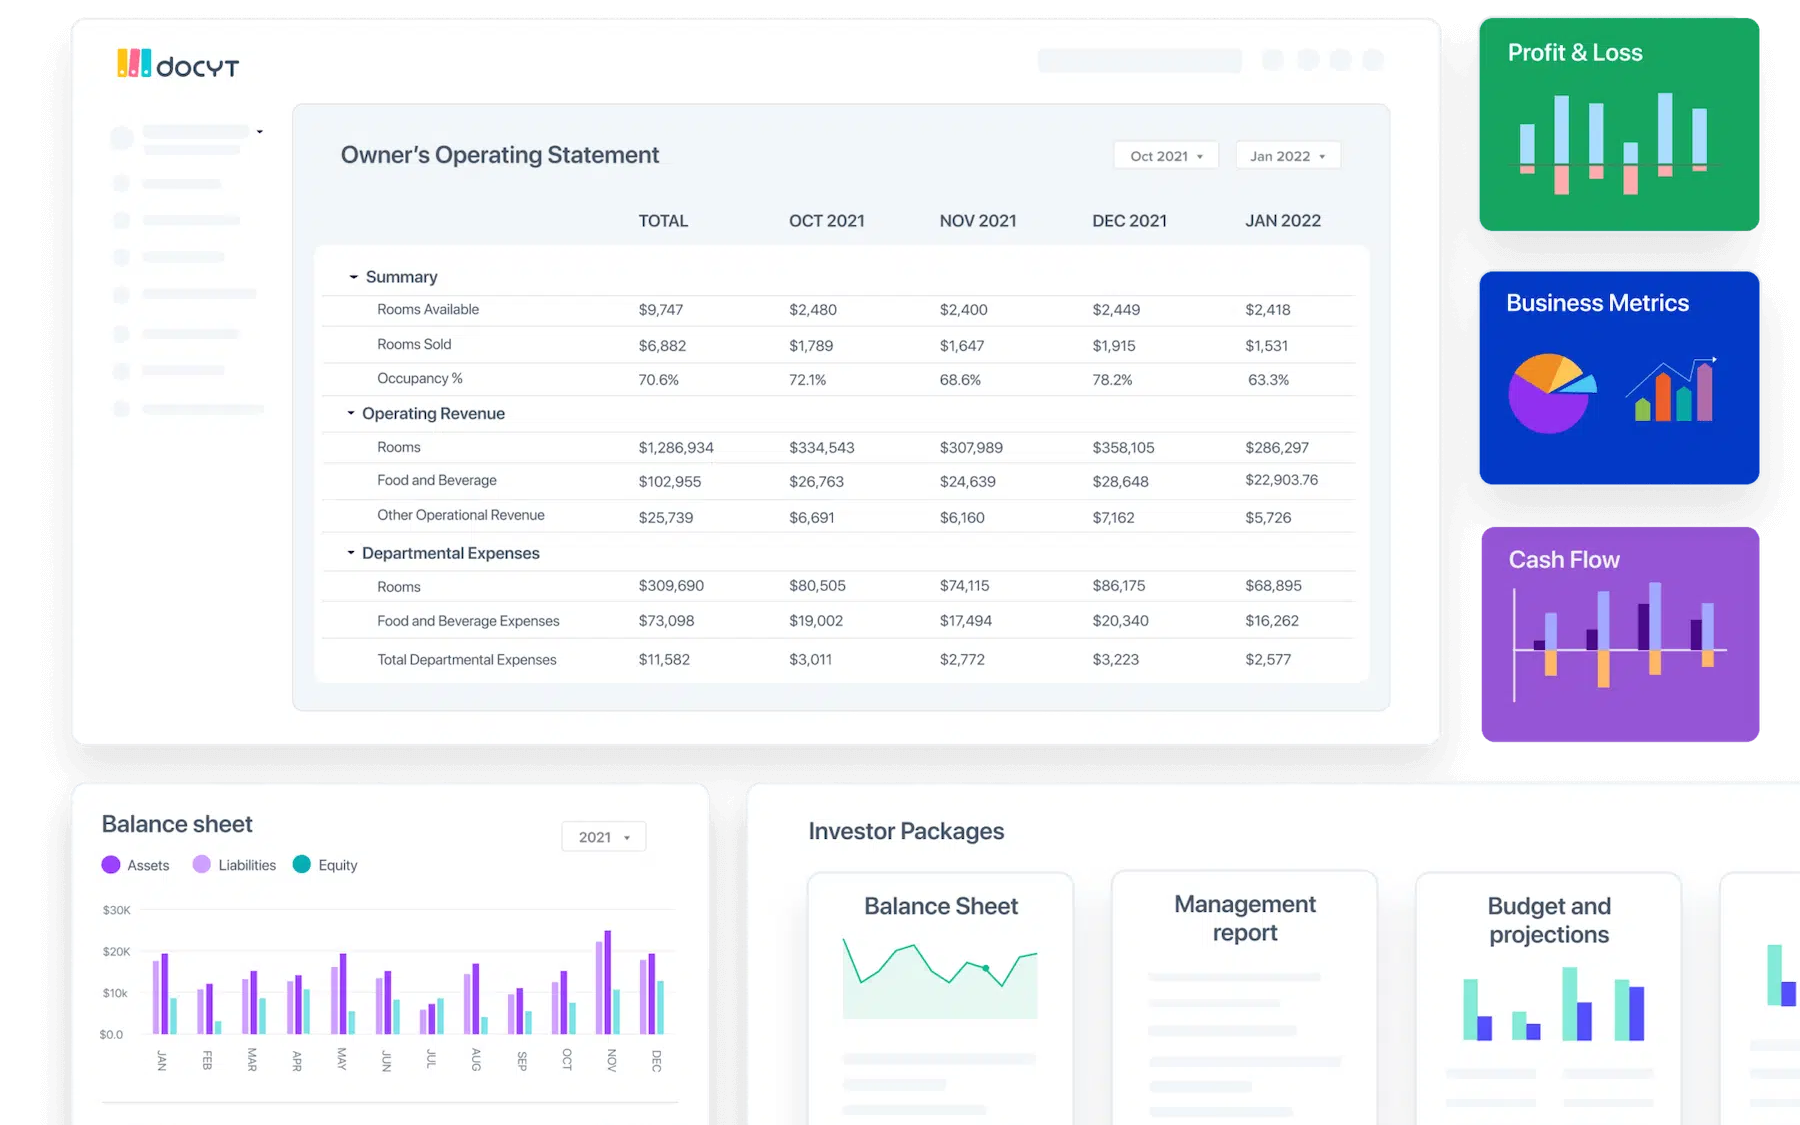The image size is (1800, 1125).
Task: Select the Total Departmental Expenses row label
Action: [467, 660]
